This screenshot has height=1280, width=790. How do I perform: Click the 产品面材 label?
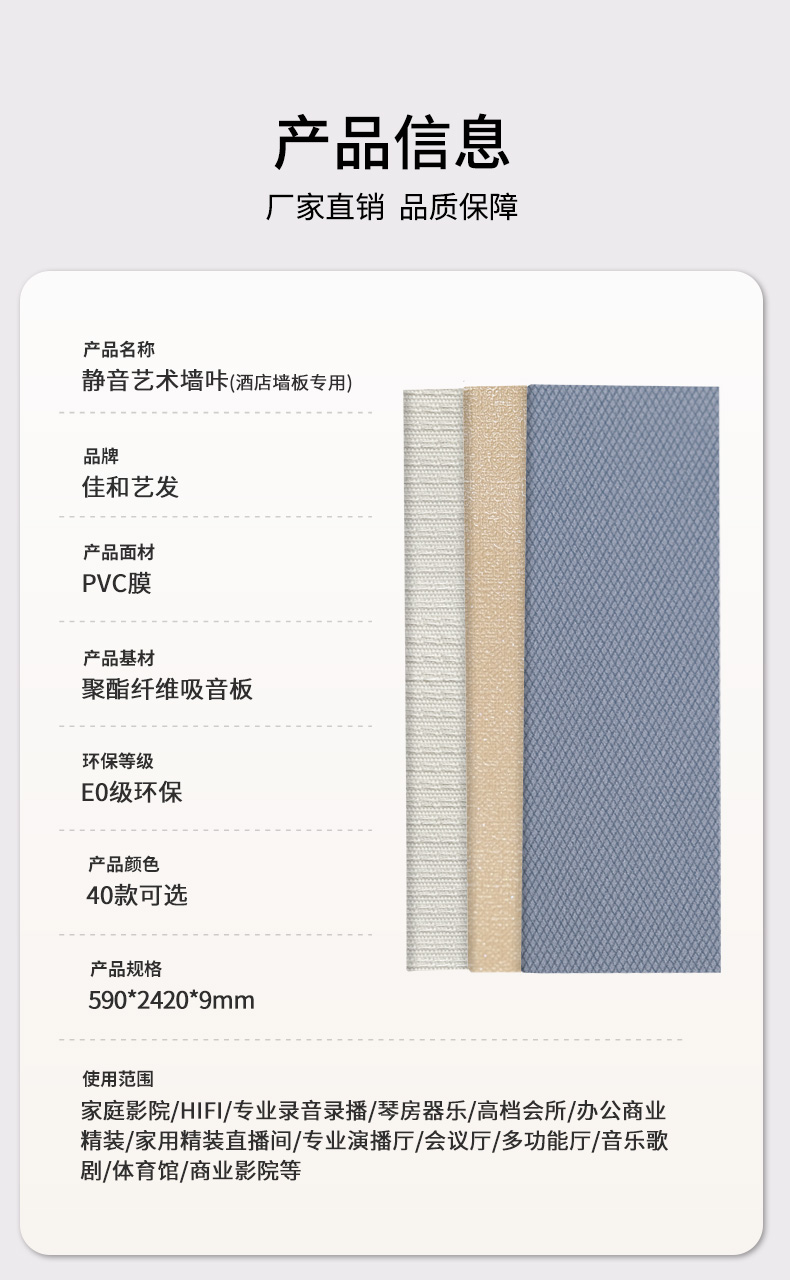118,553
